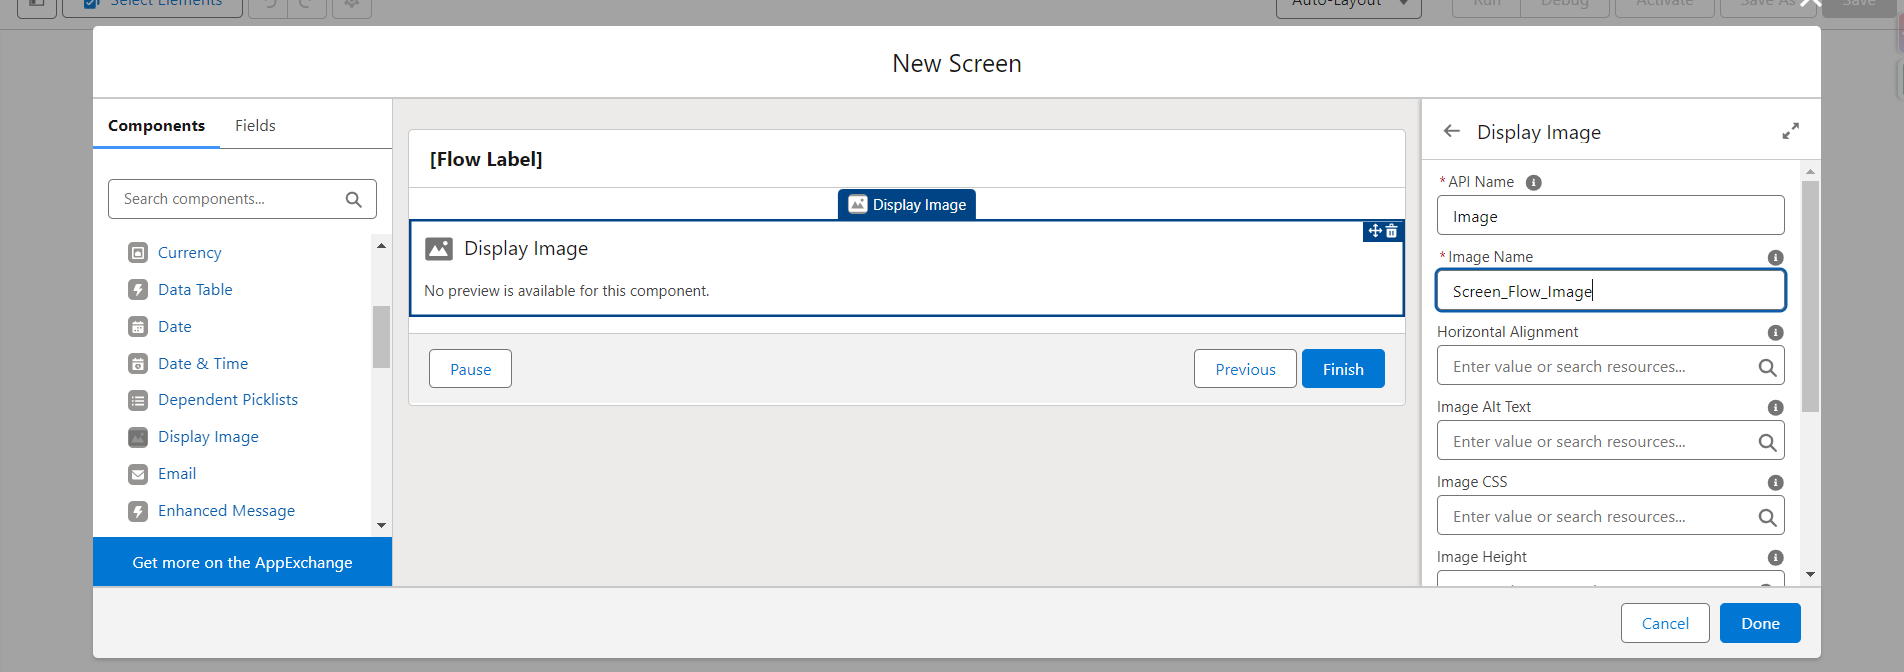Open Image CSS resource search field
Screen dimensions: 1904x672
point(1600,517)
